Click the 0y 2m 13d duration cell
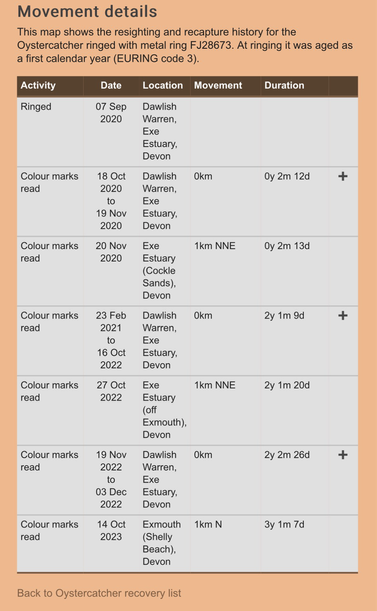Viewport: 377px width, 611px height. click(x=287, y=246)
